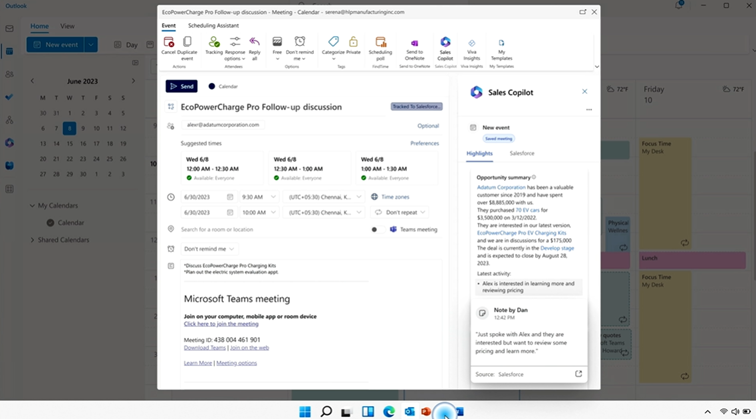
Task: Open Microsoft Edge from taskbar
Action: 389,412
